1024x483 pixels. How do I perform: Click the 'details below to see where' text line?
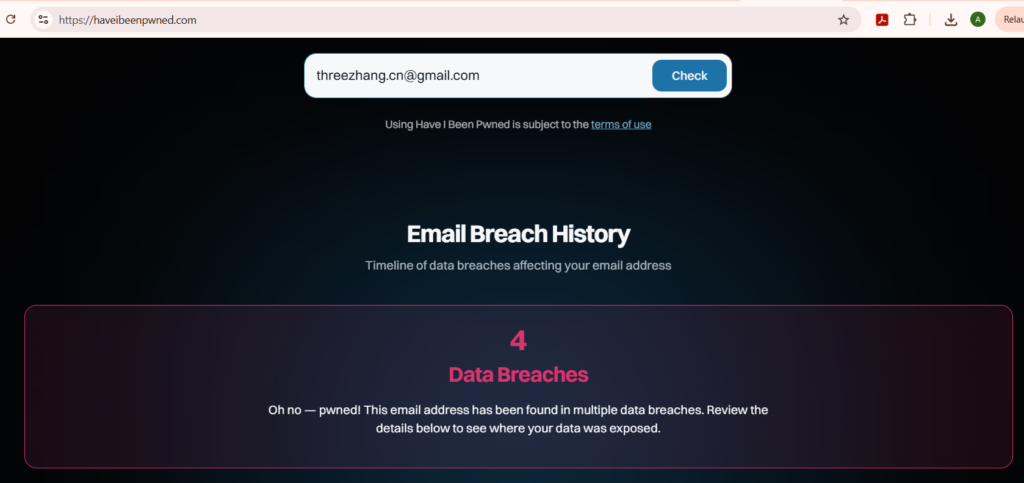(519, 429)
